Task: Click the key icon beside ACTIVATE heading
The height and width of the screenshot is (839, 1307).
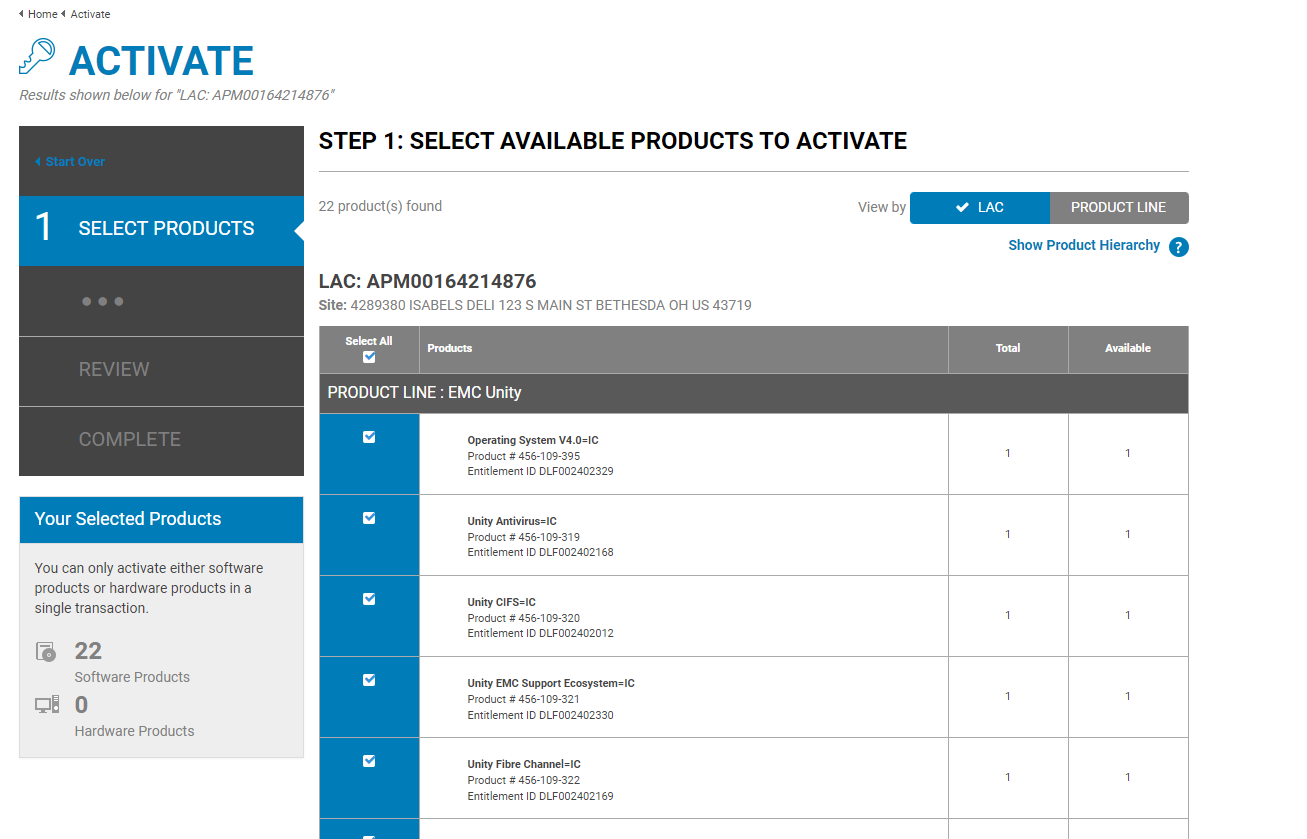Action: tap(39, 57)
